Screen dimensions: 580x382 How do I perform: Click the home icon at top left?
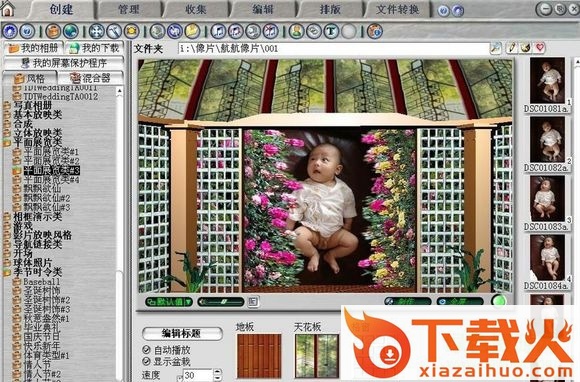pyautogui.click(x=7, y=9)
